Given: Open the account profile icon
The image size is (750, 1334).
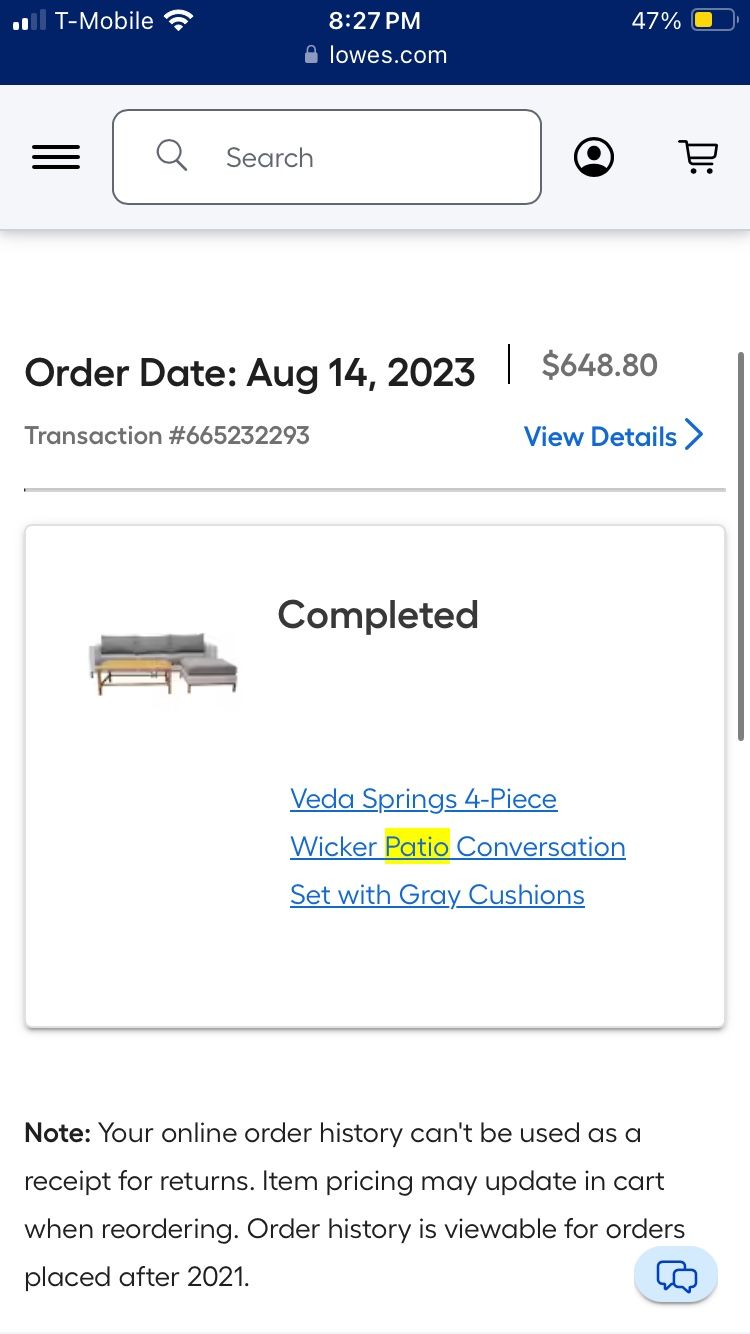Looking at the screenshot, I should (594, 157).
